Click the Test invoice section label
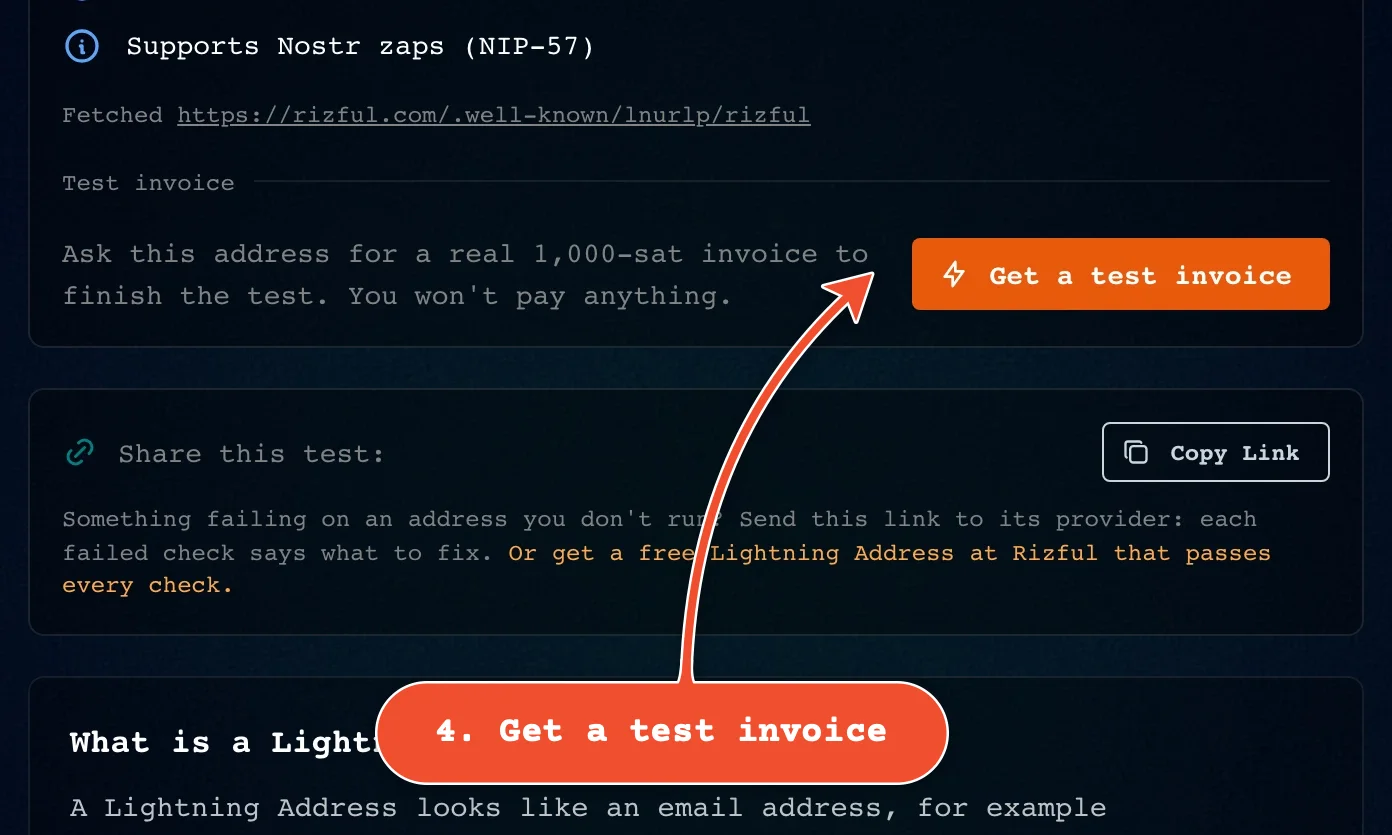Image resolution: width=1392 pixels, height=835 pixels. tap(148, 183)
